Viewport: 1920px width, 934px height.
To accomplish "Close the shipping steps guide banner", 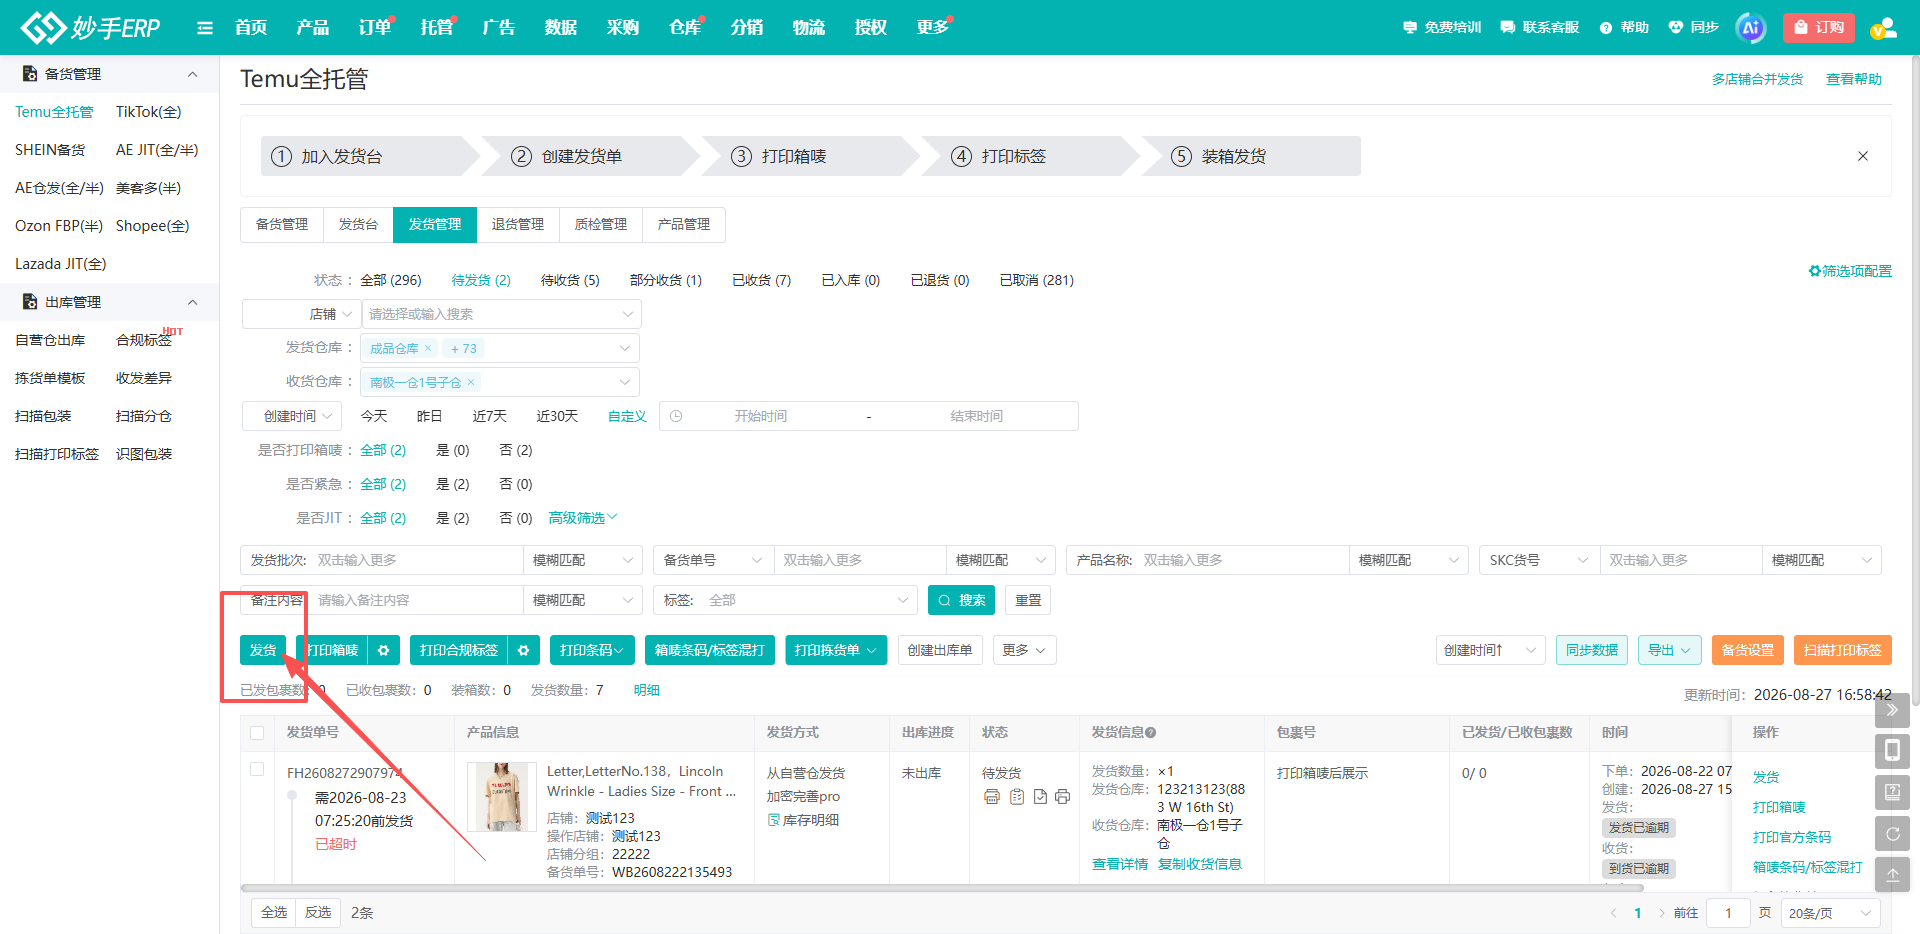I will pyautogui.click(x=1863, y=156).
